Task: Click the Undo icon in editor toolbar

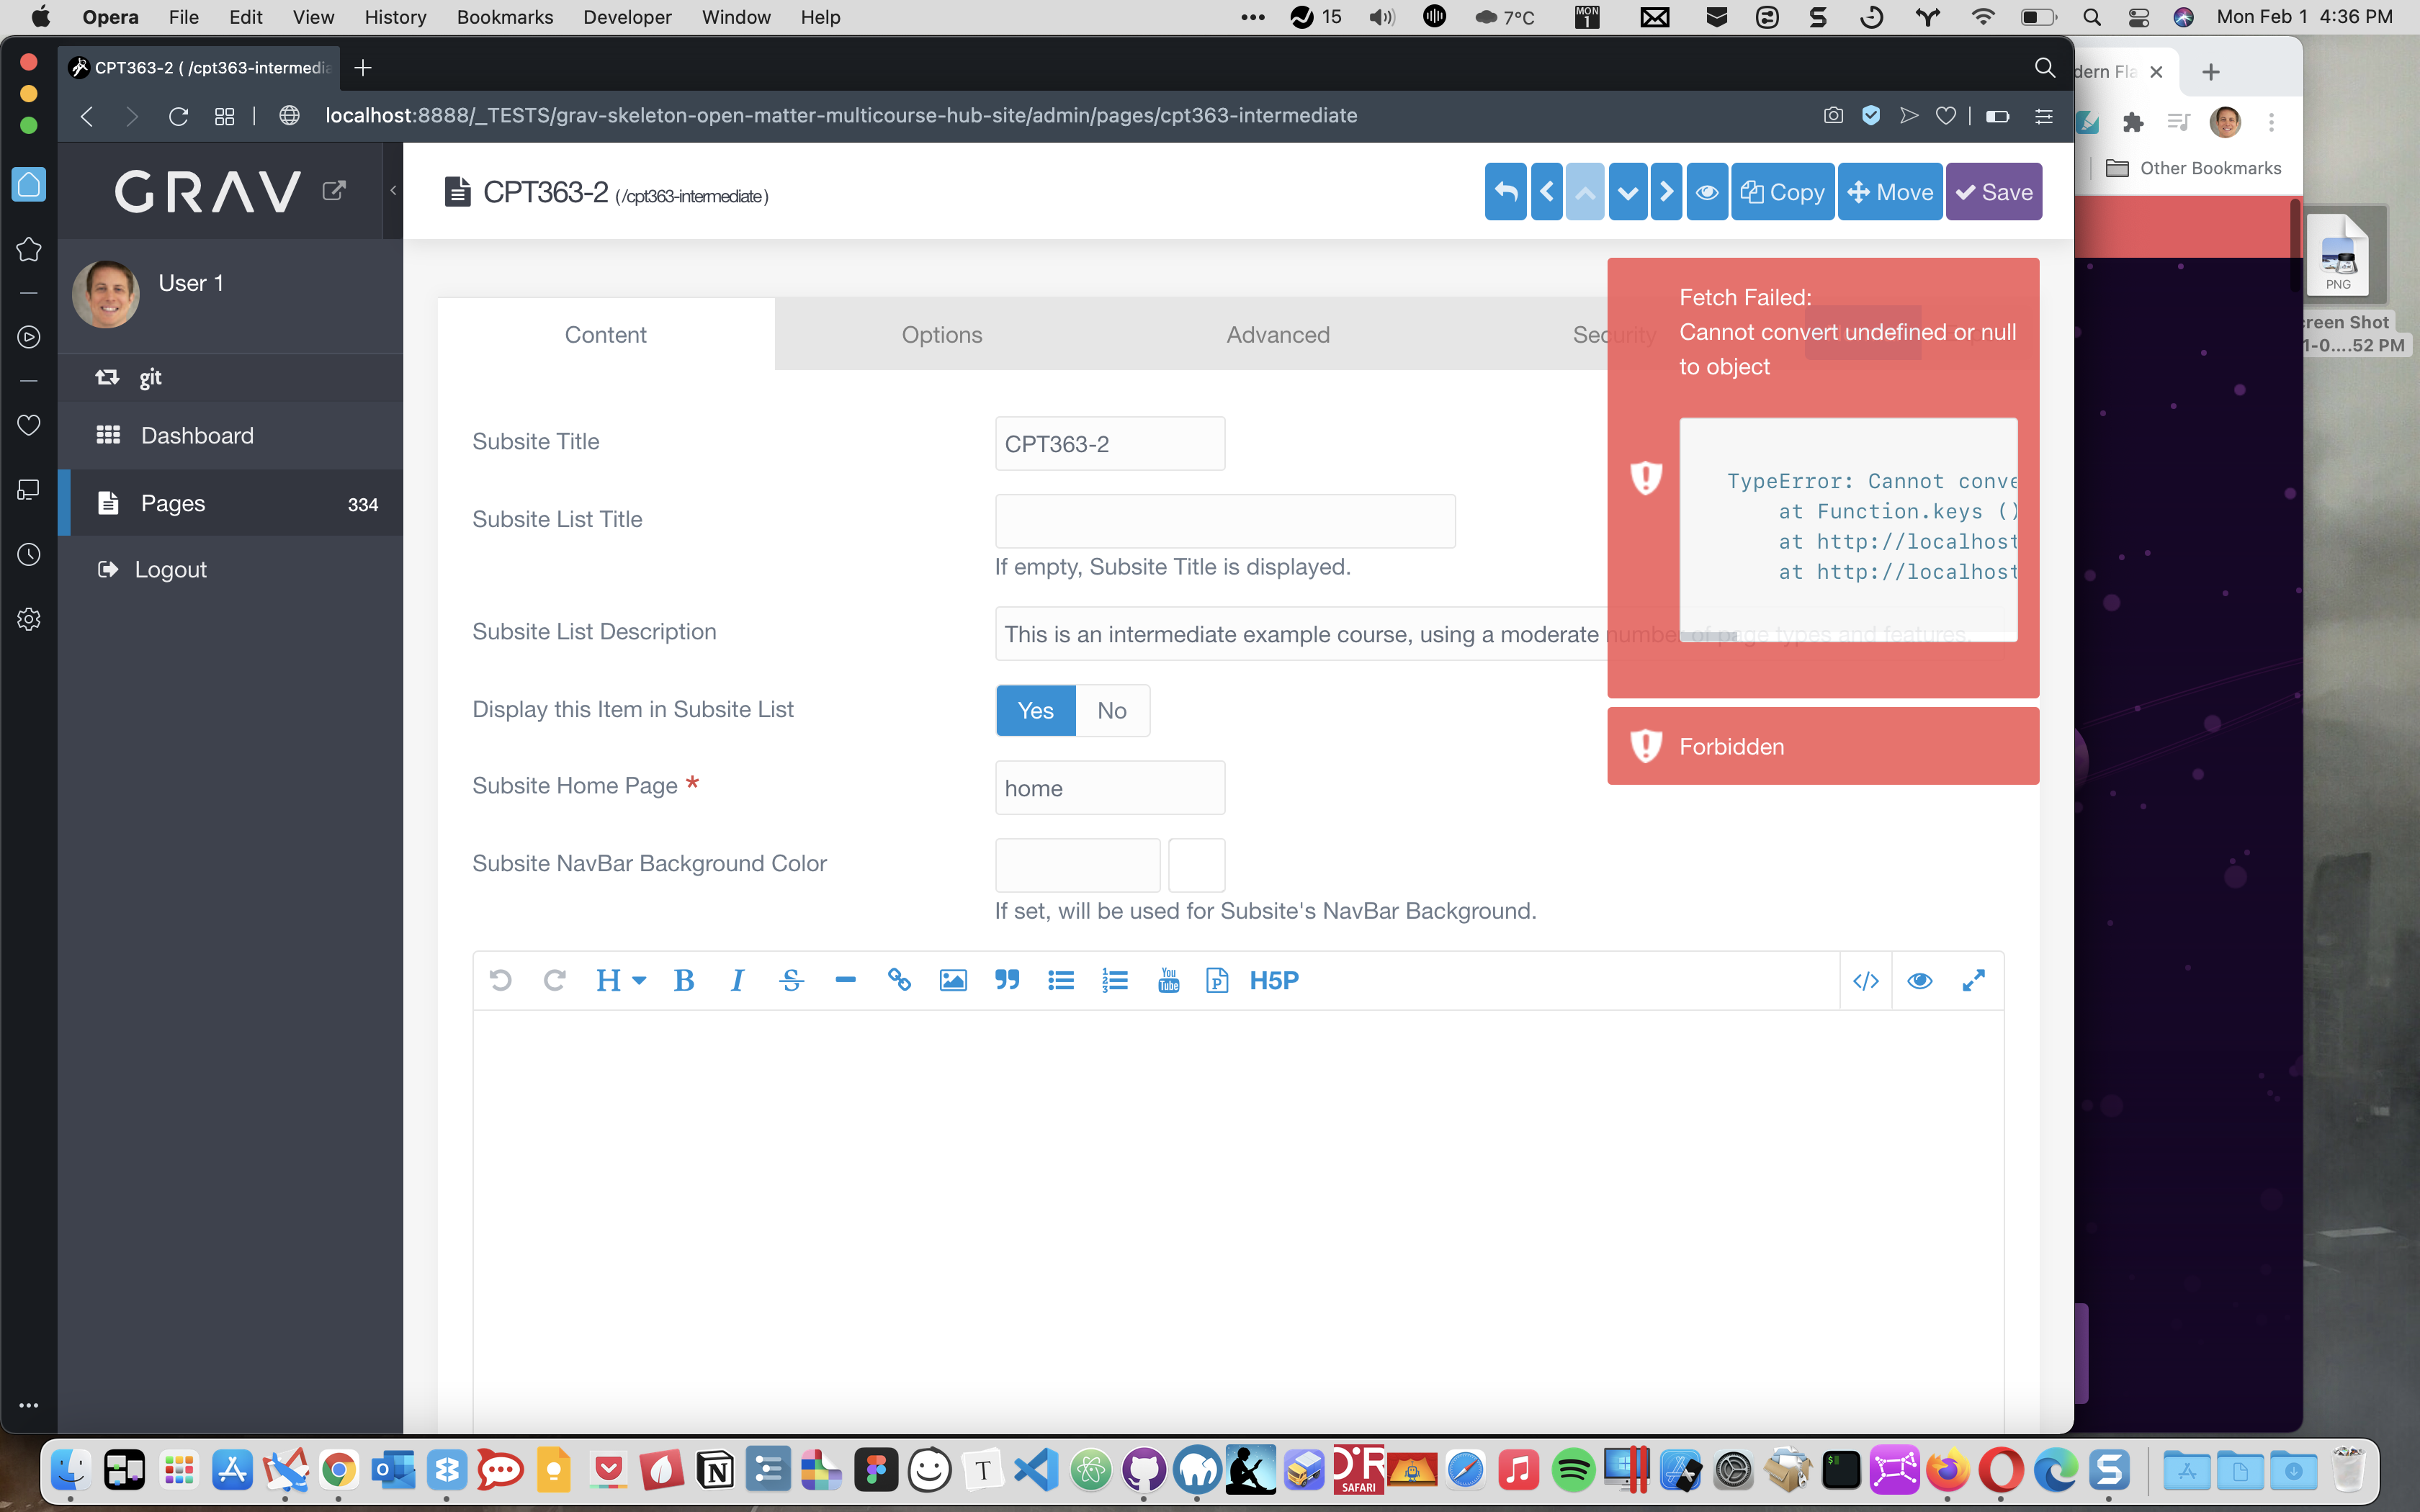Action: [x=501, y=980]
